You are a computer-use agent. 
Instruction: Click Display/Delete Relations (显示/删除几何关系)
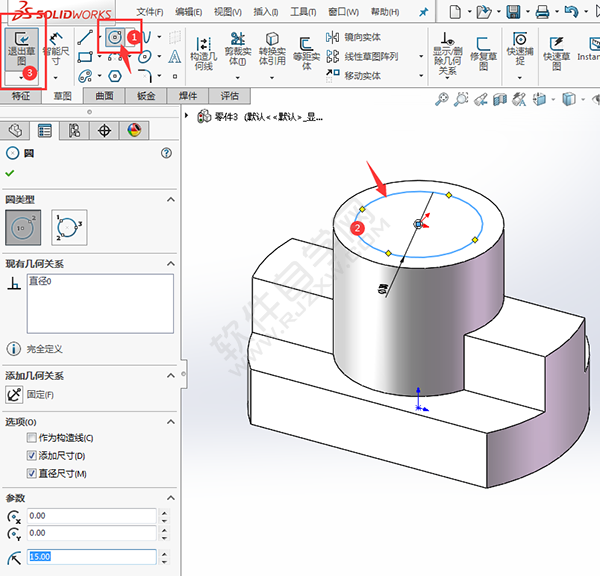click(447, 54)
